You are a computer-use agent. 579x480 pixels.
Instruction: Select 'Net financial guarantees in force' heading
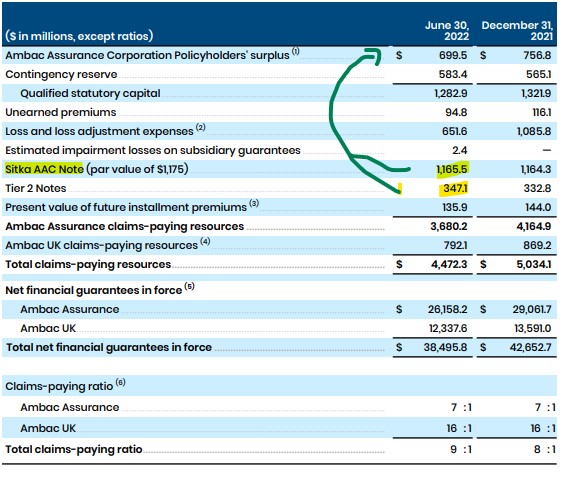[93, 291]
